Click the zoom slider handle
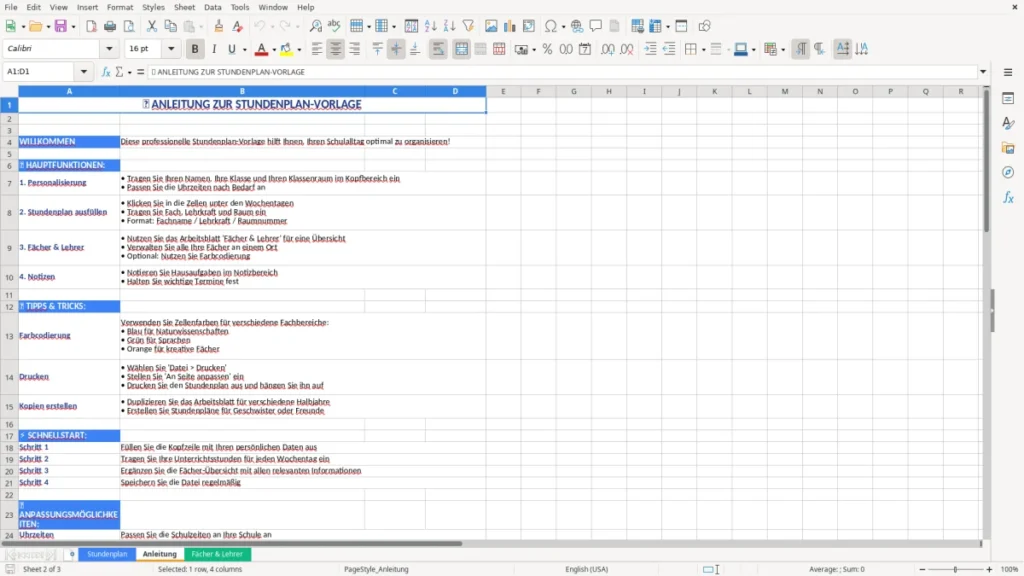This screenshot has height=576, width=1024. pyautogui.click(x=955, y=569)
